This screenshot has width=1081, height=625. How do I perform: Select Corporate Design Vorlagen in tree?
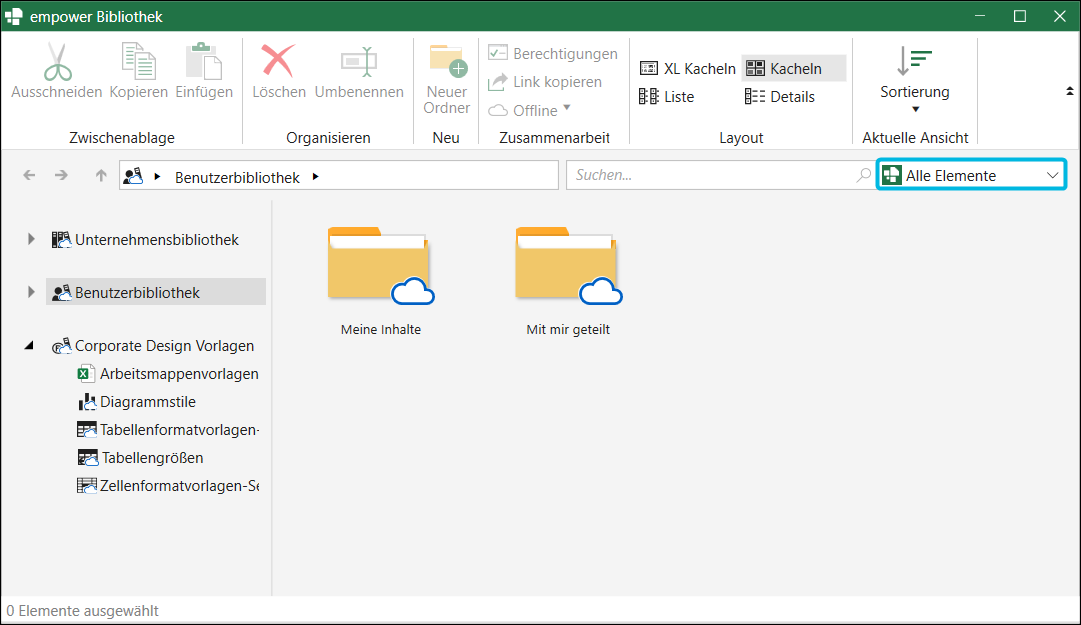point(153,345)
